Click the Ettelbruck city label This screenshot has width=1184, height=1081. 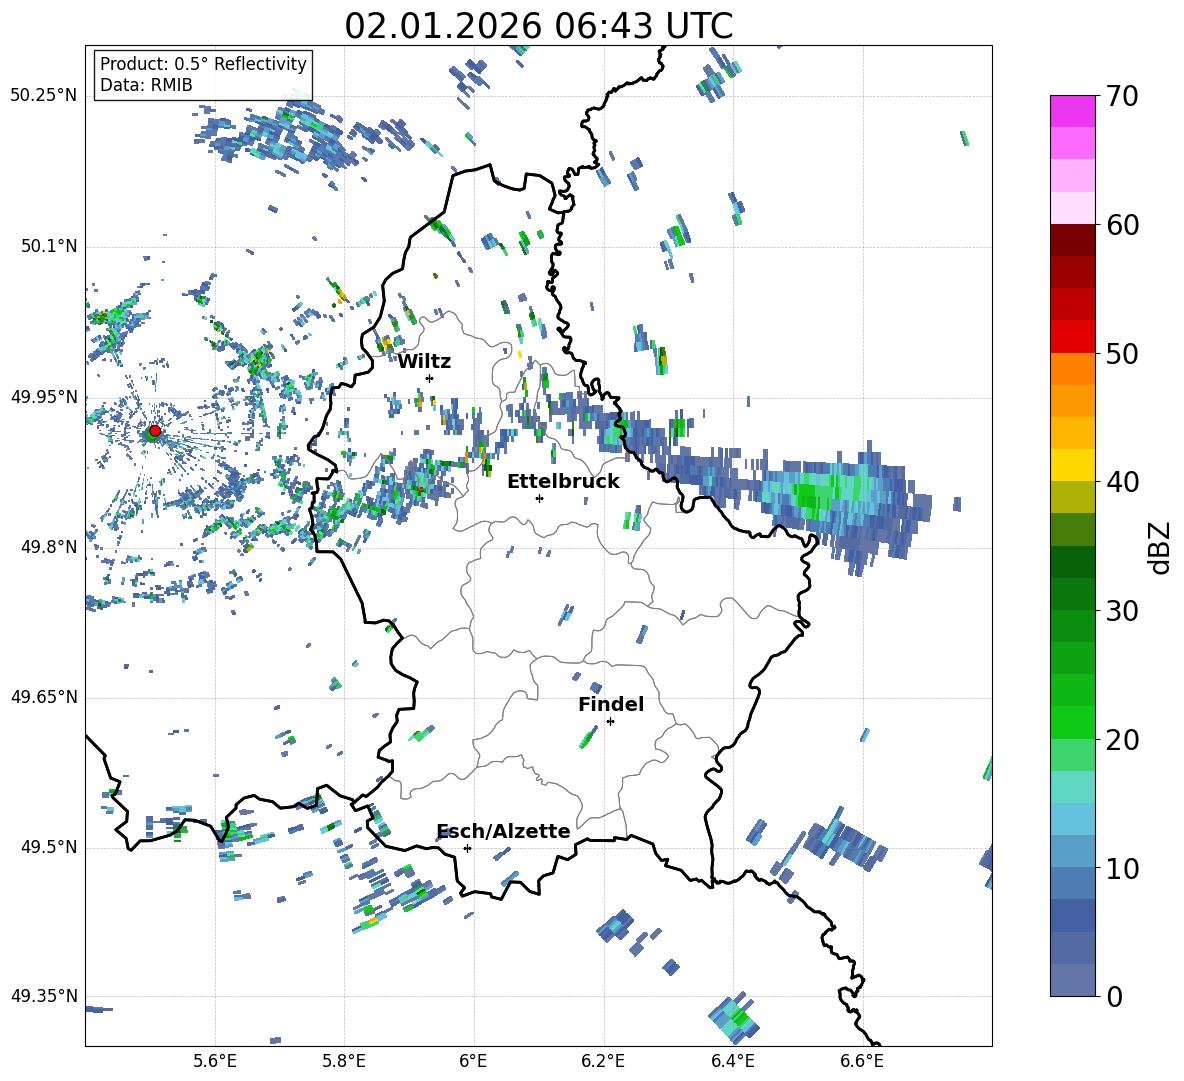tap(563, 482)
